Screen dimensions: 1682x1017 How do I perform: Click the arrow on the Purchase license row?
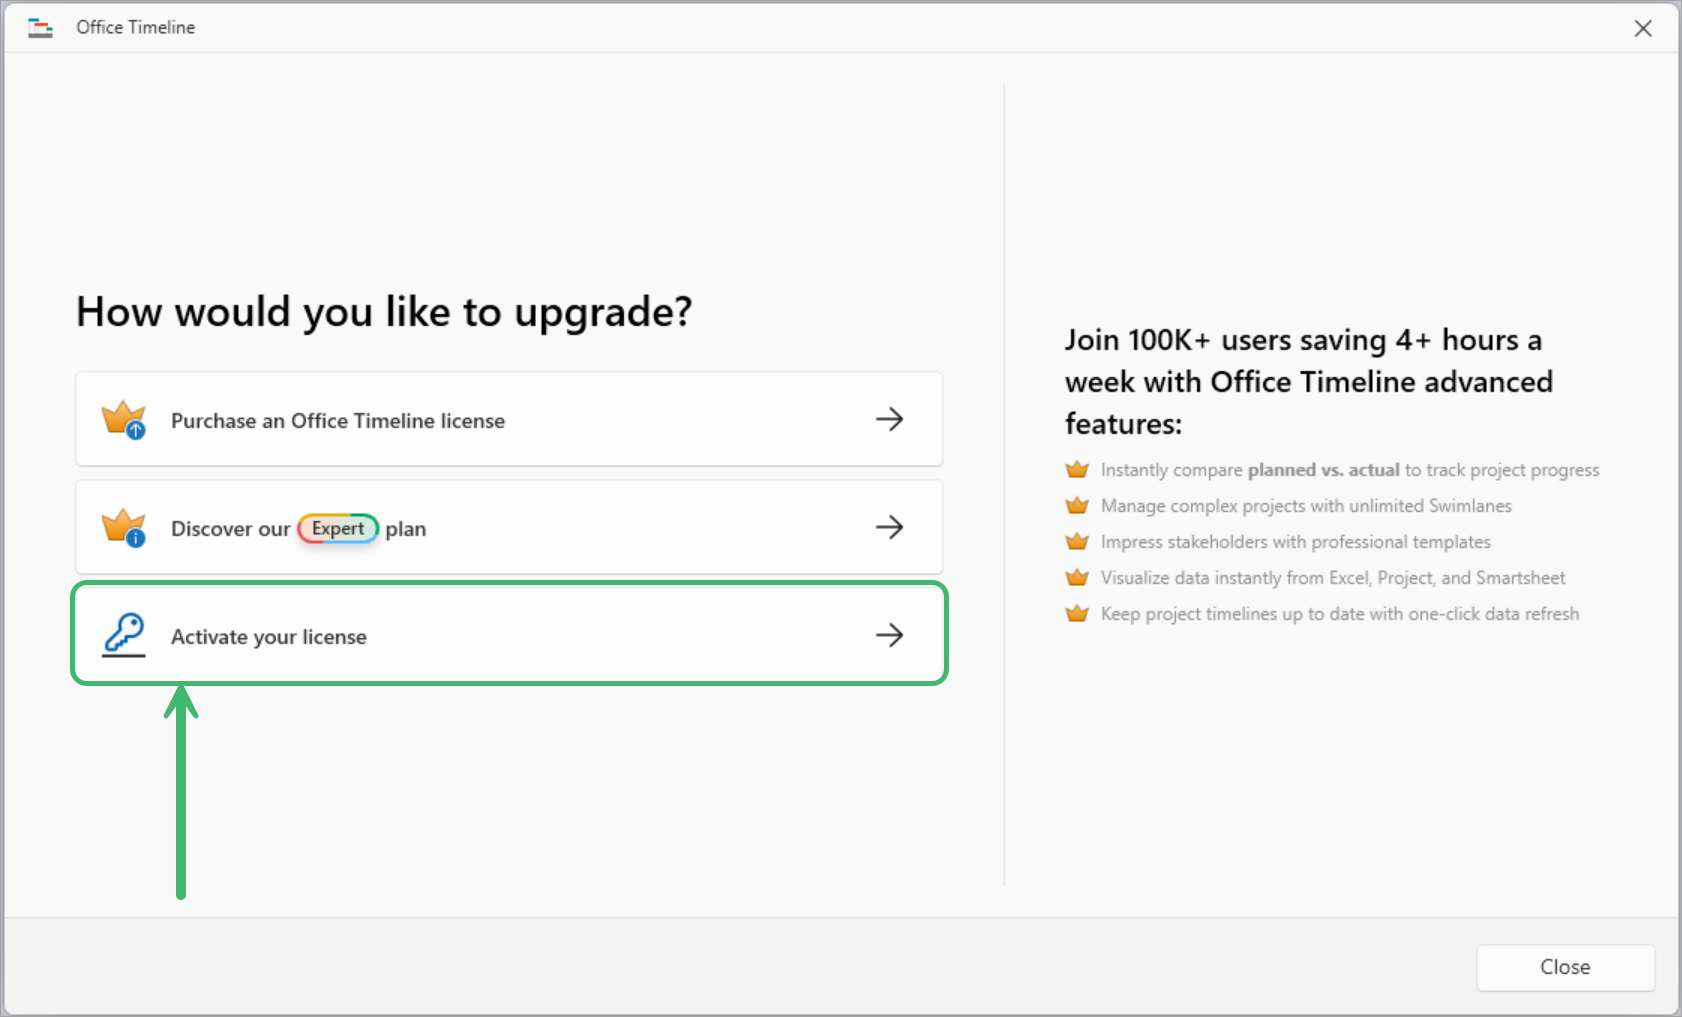click(890, 419)
